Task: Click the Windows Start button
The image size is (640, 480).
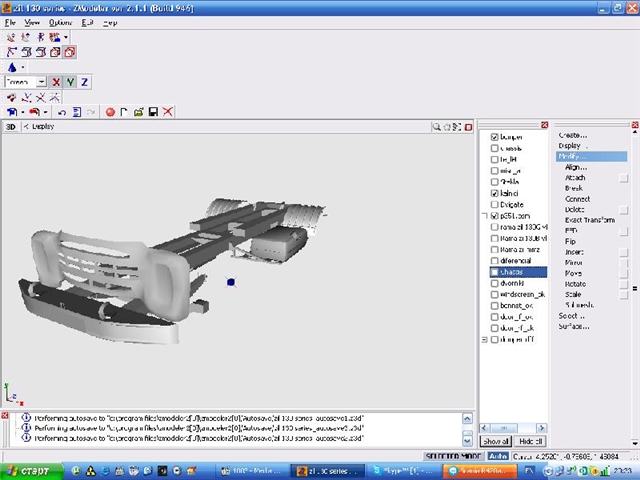Action: [x=32, y=470]
